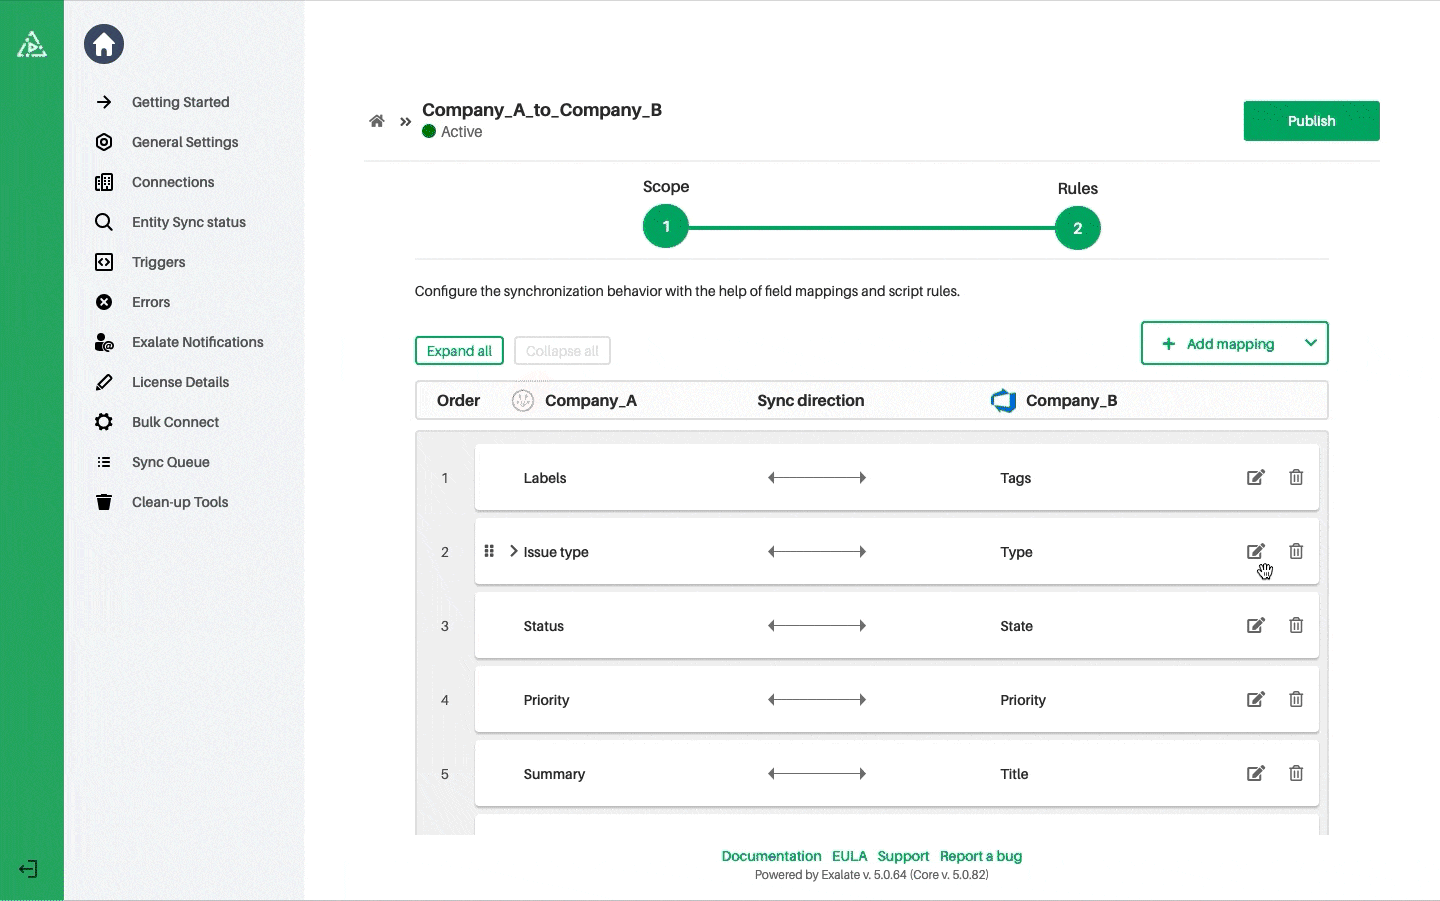Open Triggers in the sidebar
This screenshot has width=1440, height=901.
[x=159, y=262]
